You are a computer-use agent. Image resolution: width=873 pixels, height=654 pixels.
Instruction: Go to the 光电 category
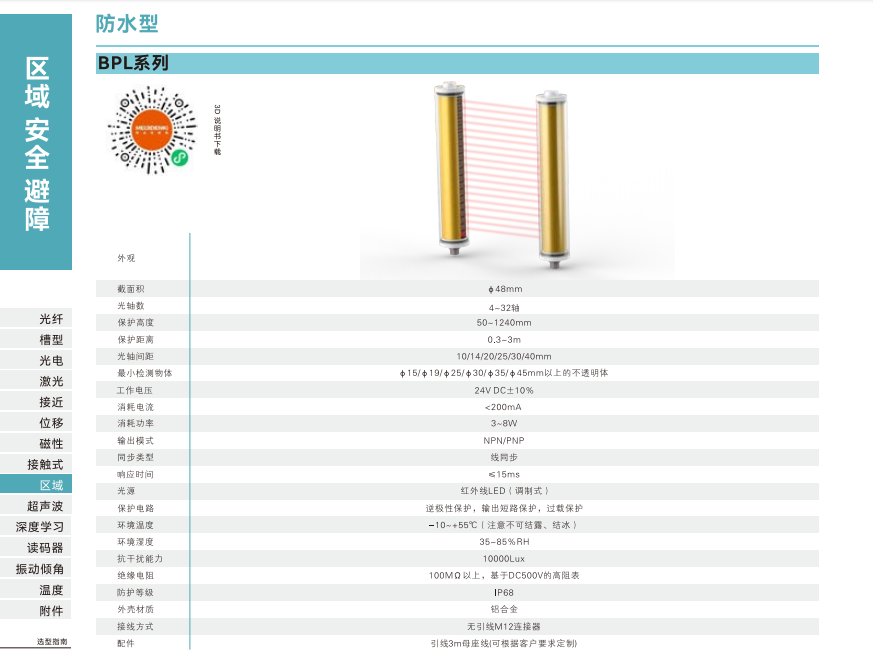(51, 361)
